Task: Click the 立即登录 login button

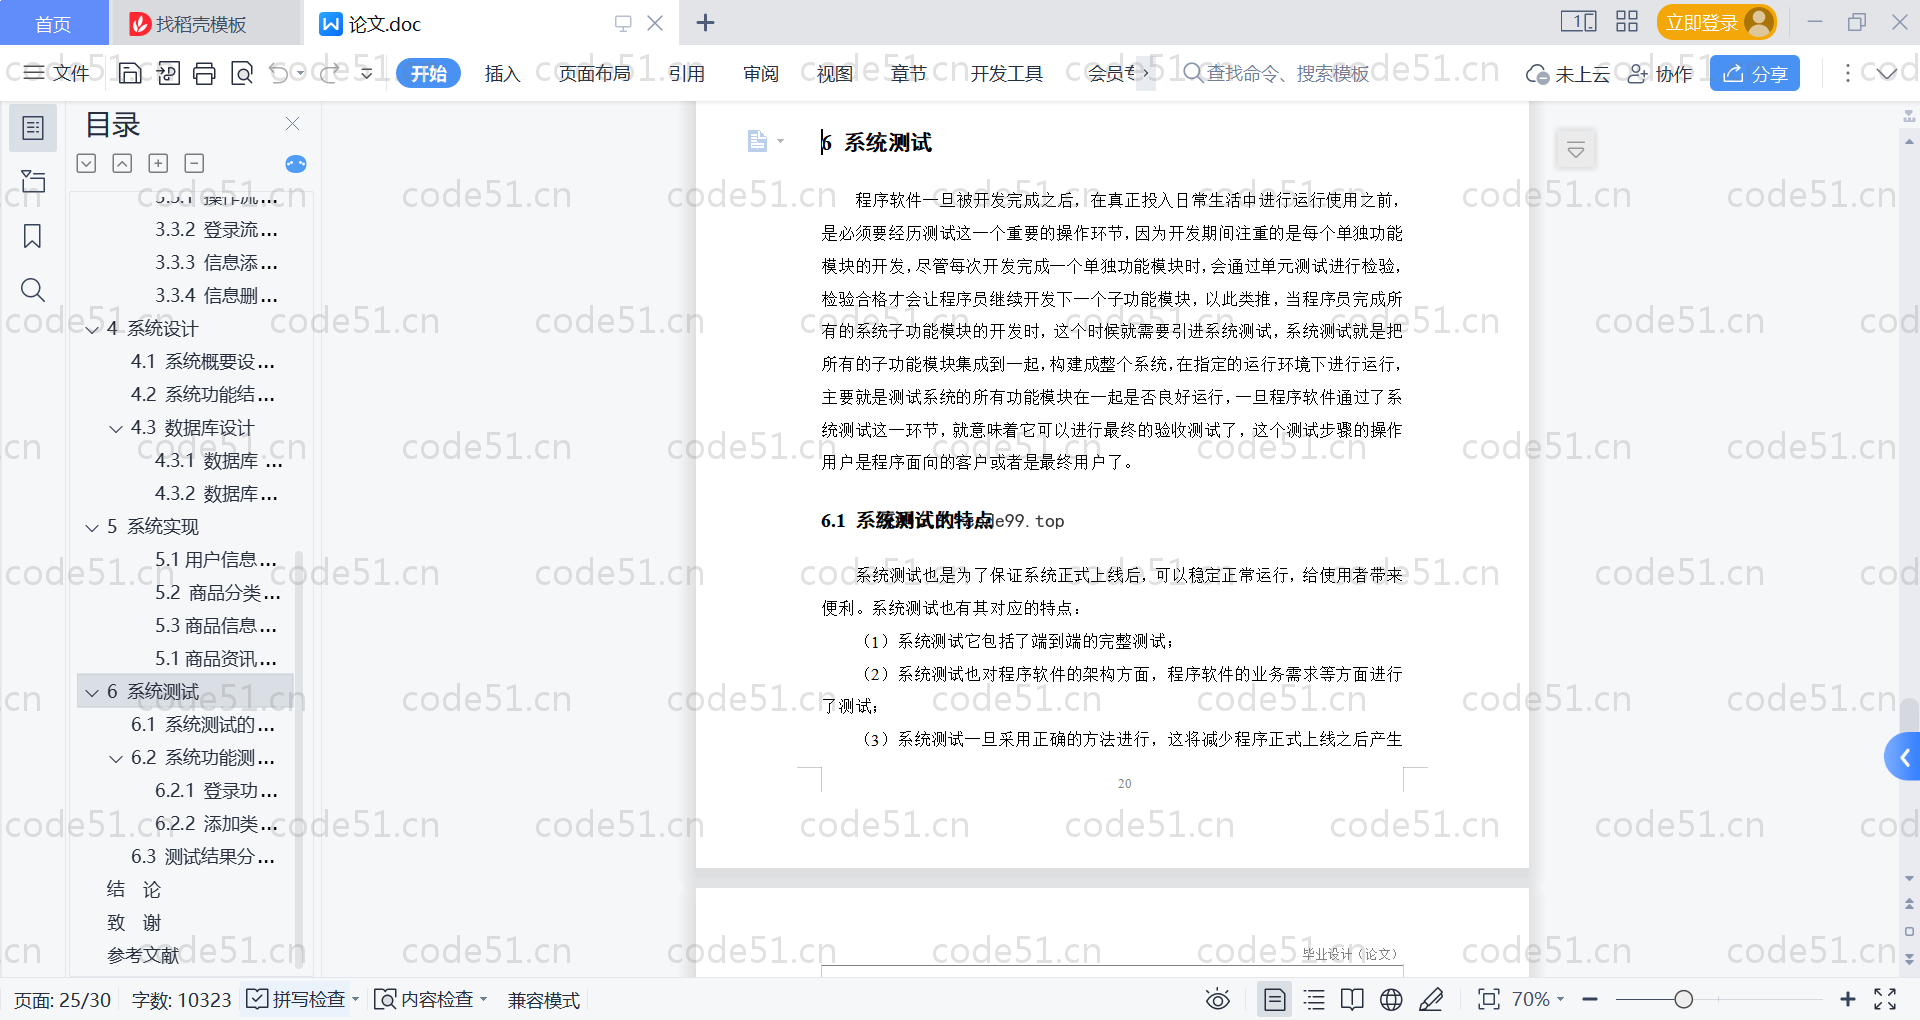Action: (1716, 22)
